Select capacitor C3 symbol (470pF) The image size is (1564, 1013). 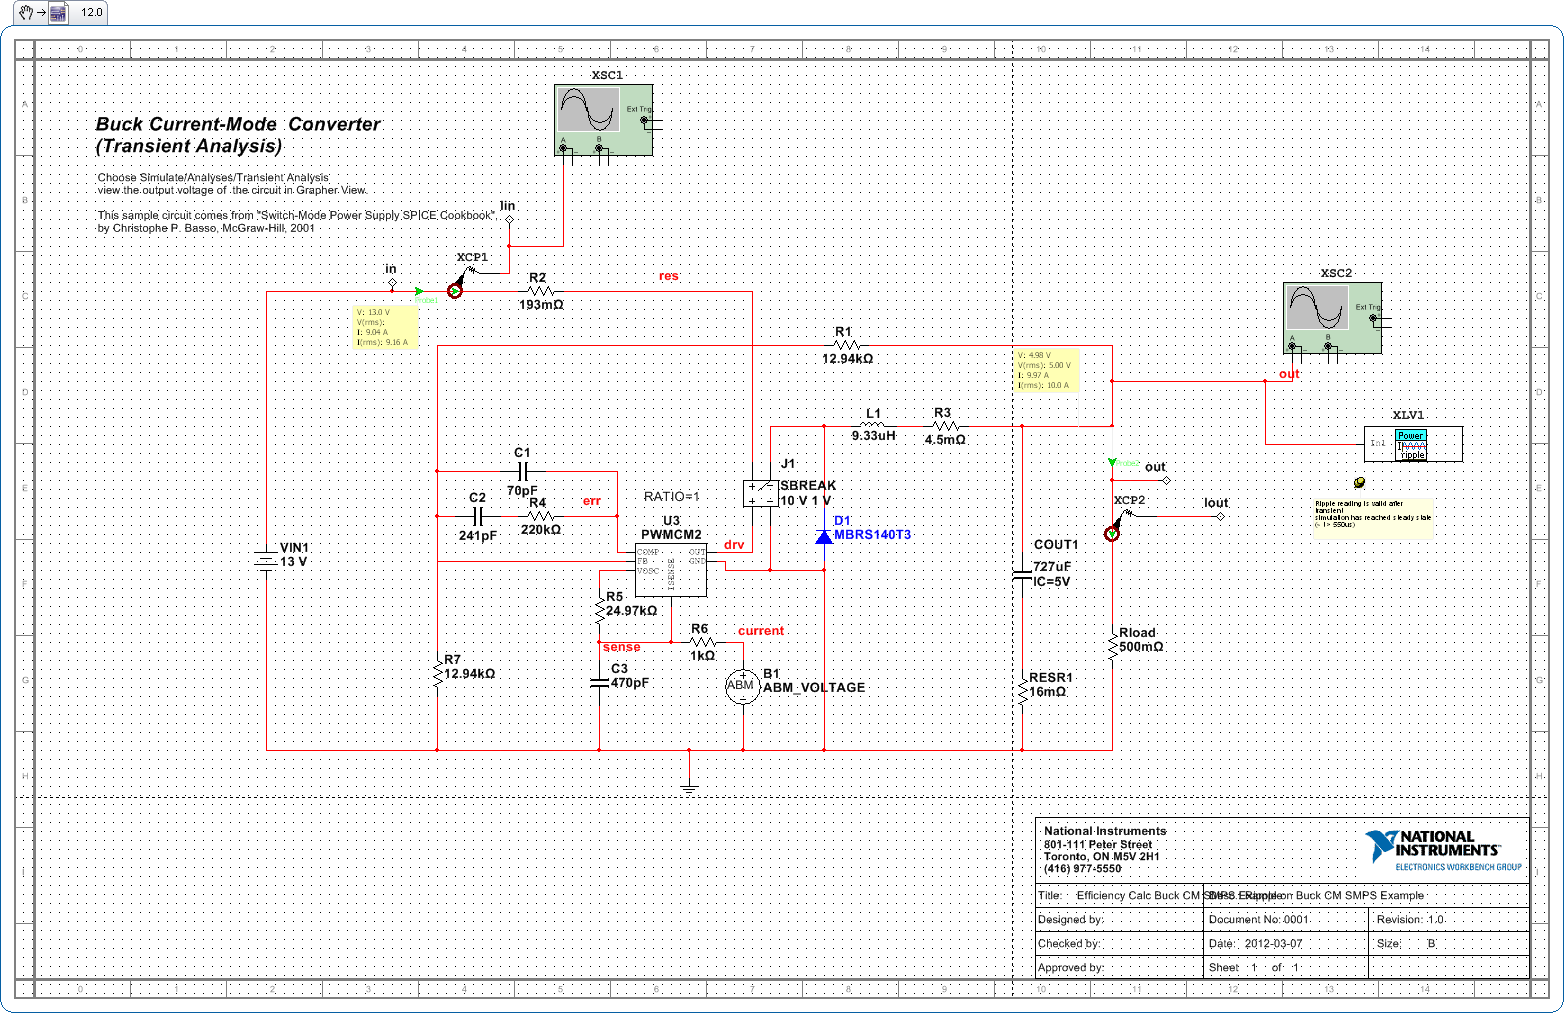tap(599, 682)
